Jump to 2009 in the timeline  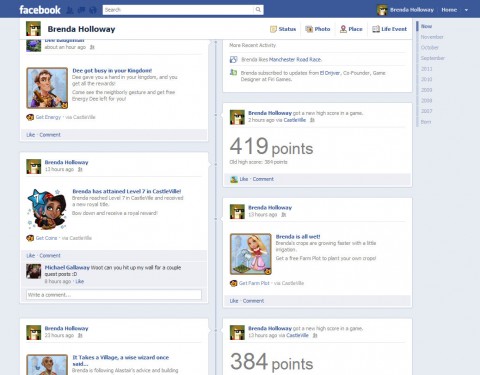pyautogui.click(x=426, y=90)
